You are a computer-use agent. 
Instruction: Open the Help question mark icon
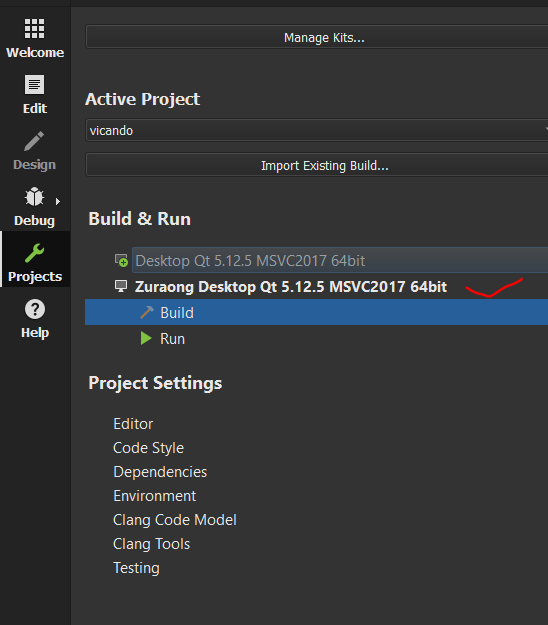[x=35, y=309]
